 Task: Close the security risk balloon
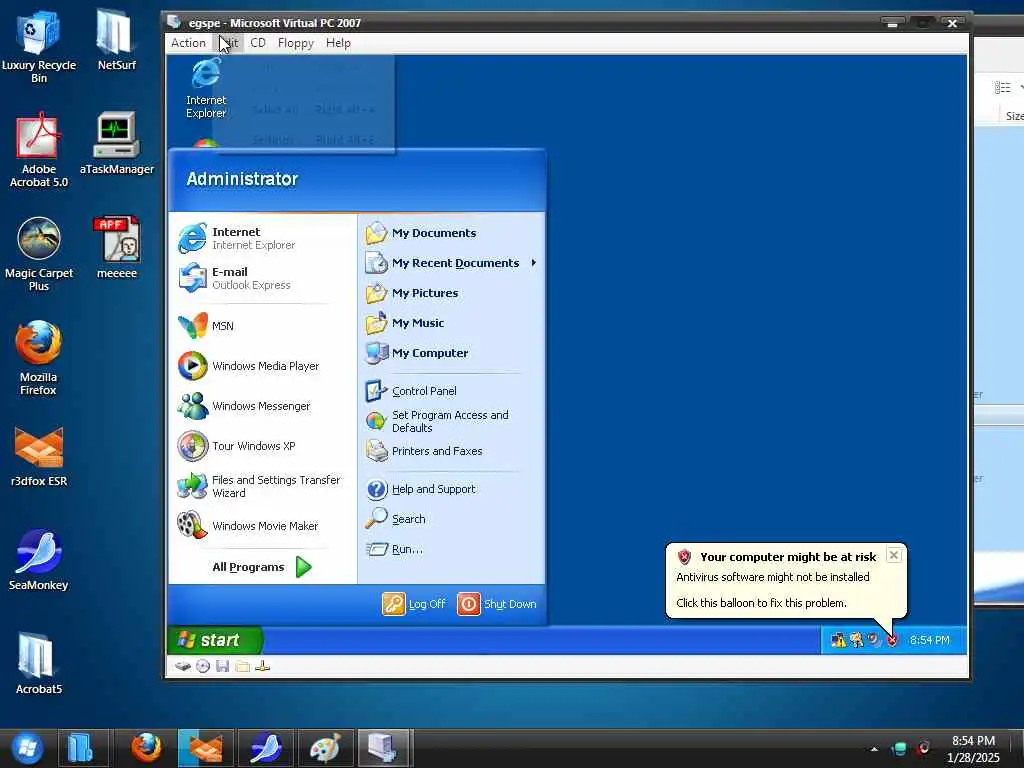pyautogui.click(x=894, y=555)
